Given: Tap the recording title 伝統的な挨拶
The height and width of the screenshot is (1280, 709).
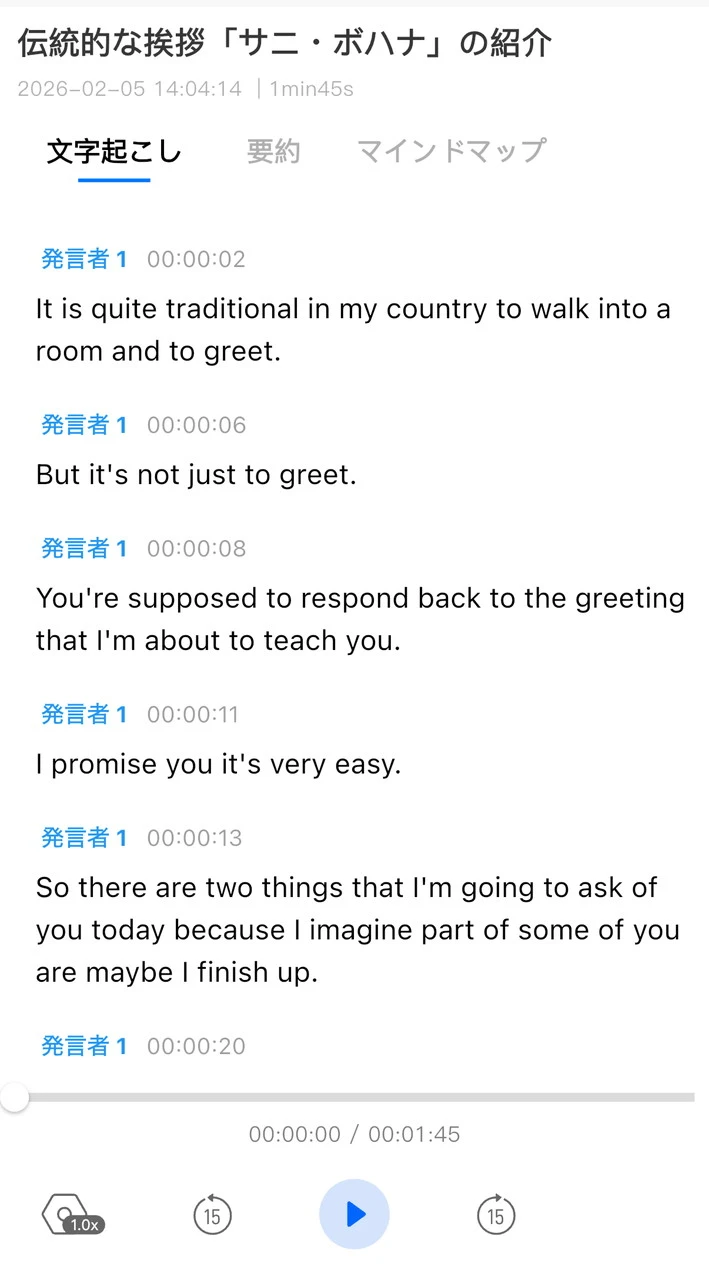Looking at the screenshot, I should (285, 43).
